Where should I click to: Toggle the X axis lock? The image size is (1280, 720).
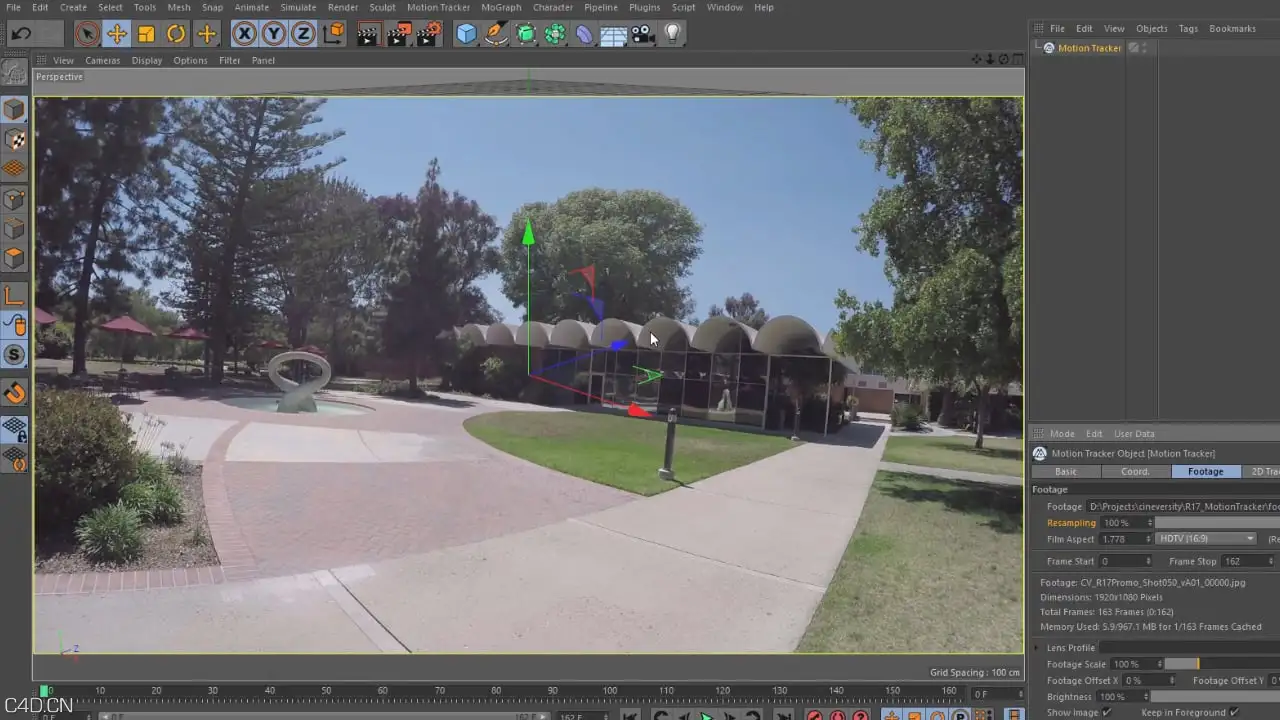point(244,34)
